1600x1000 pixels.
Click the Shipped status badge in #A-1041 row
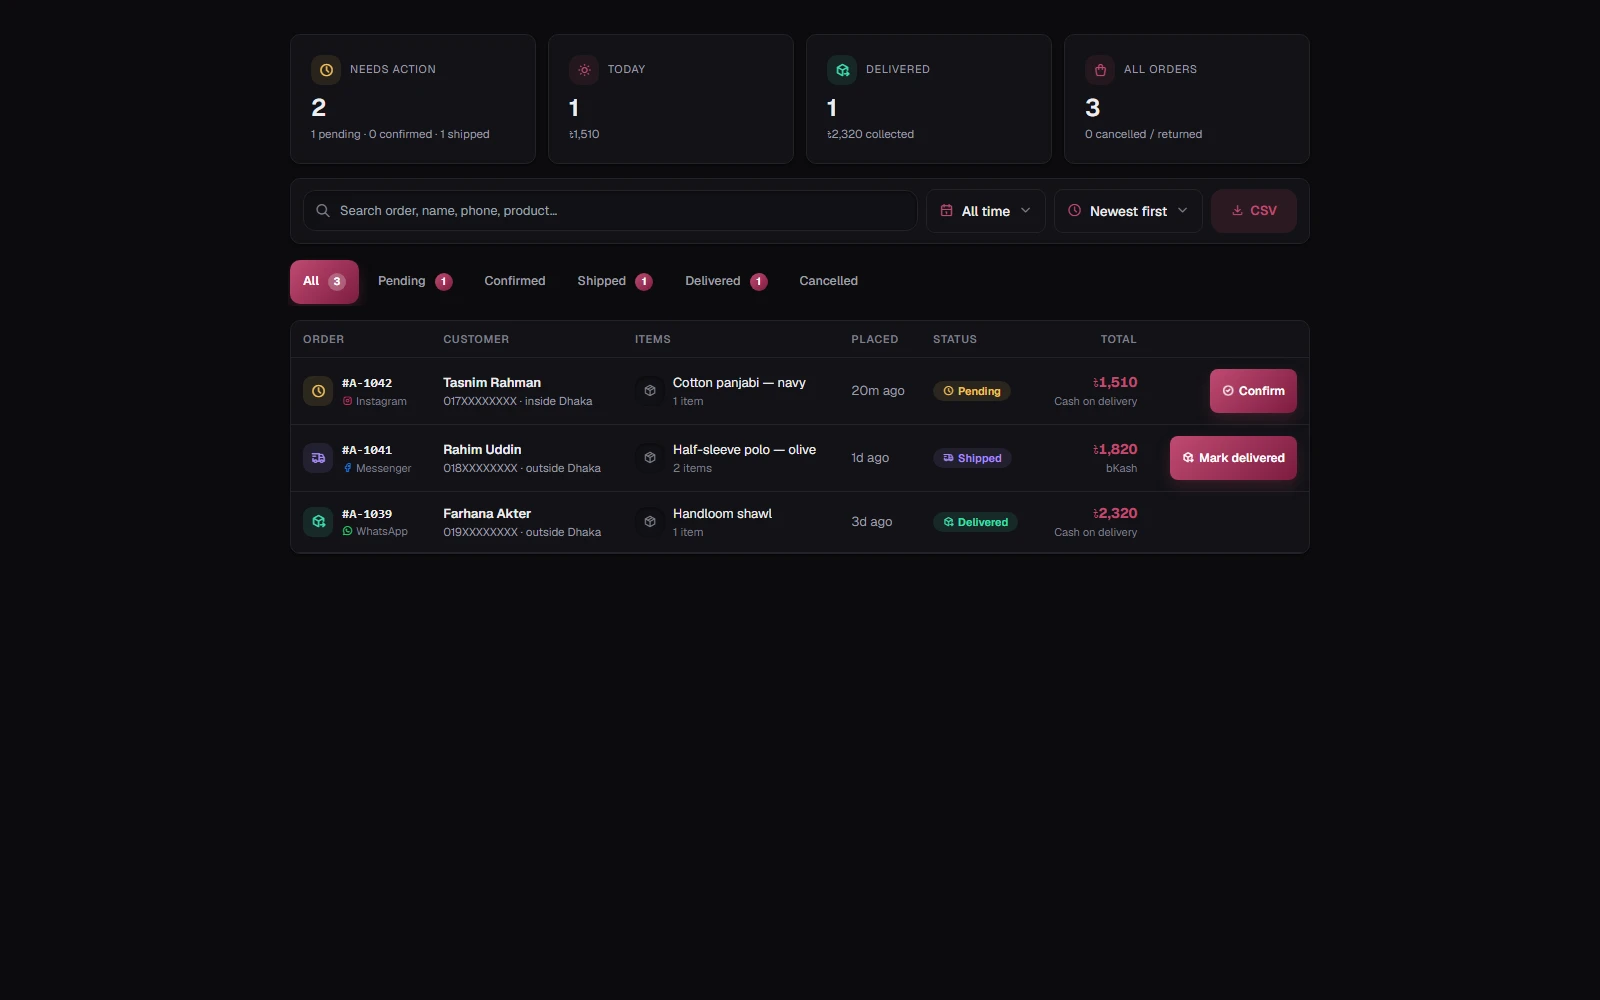click(972, 458)
